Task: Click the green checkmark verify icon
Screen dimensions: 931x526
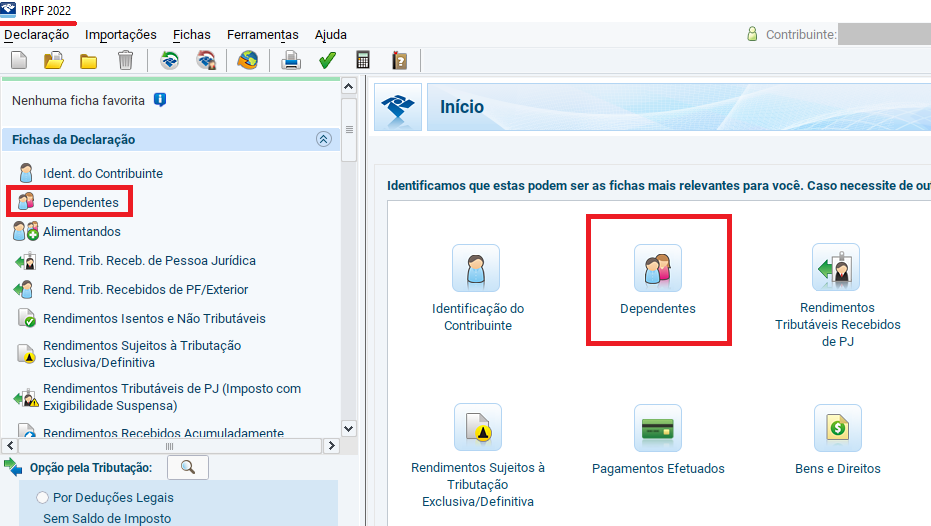Action: [x=327, y=61]
